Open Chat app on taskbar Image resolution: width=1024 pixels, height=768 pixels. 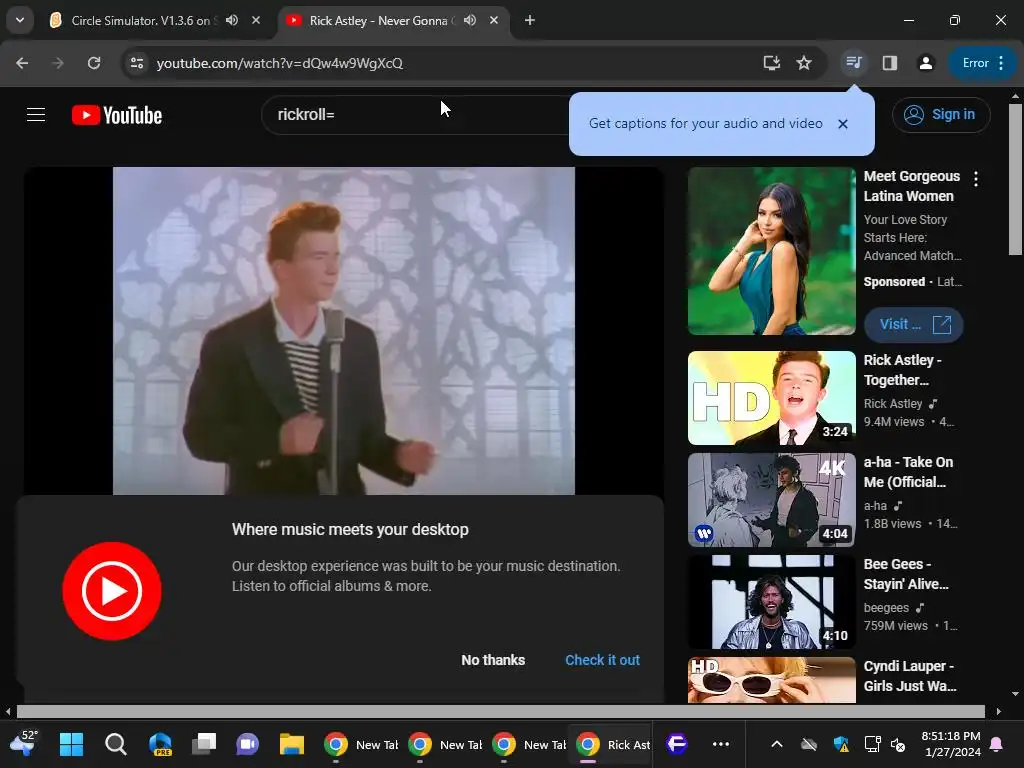(x=248, y=744)
